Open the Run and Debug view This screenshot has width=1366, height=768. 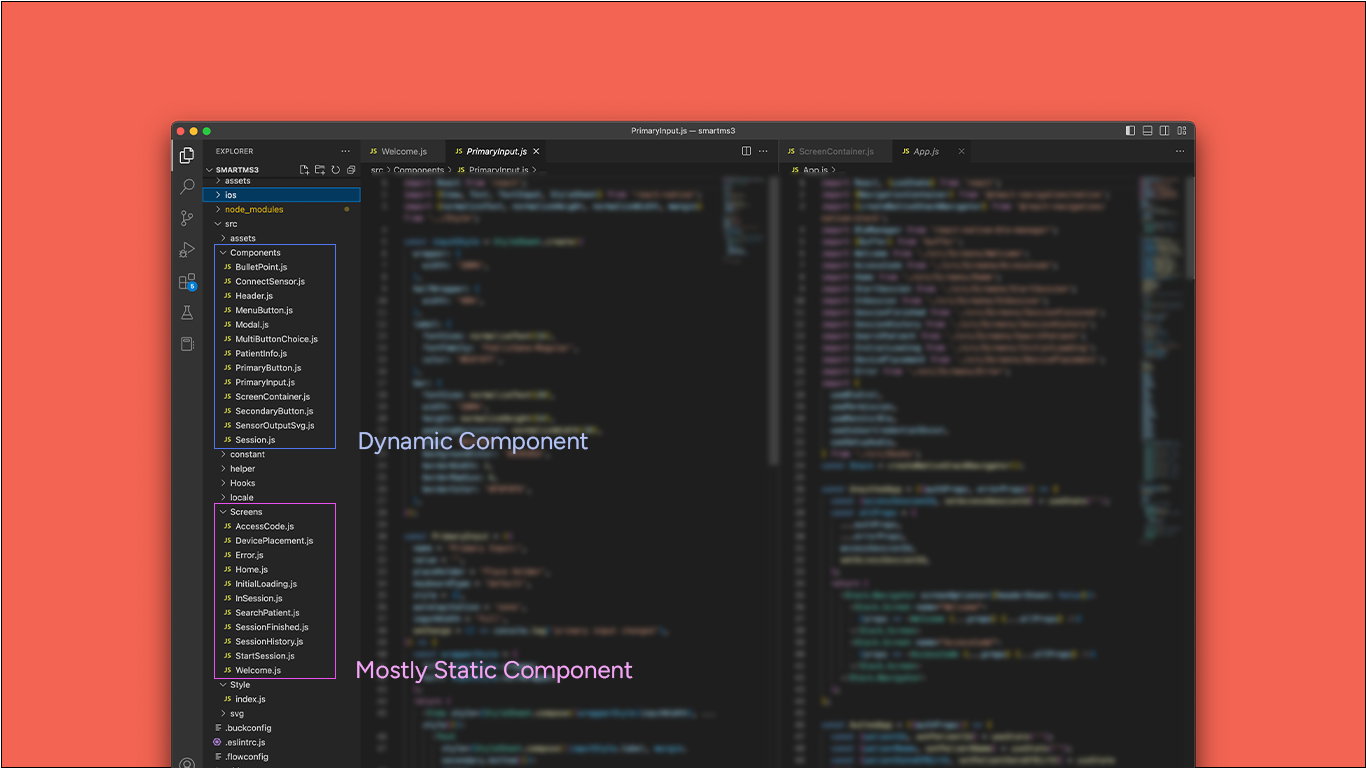click(x=186, y=250)
